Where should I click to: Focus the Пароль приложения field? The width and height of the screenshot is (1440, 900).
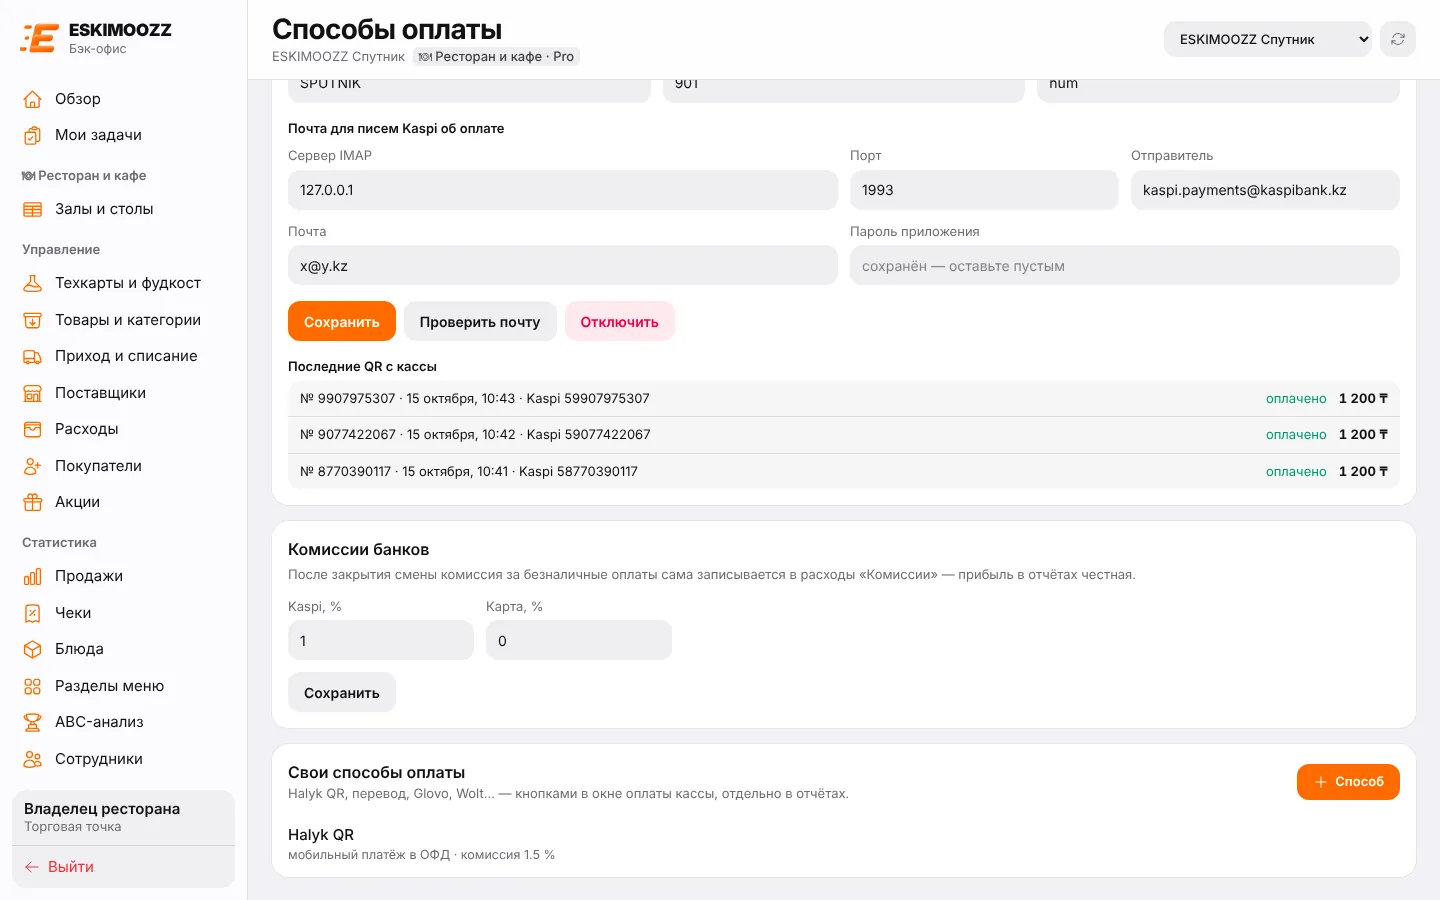pos(1125,266)
